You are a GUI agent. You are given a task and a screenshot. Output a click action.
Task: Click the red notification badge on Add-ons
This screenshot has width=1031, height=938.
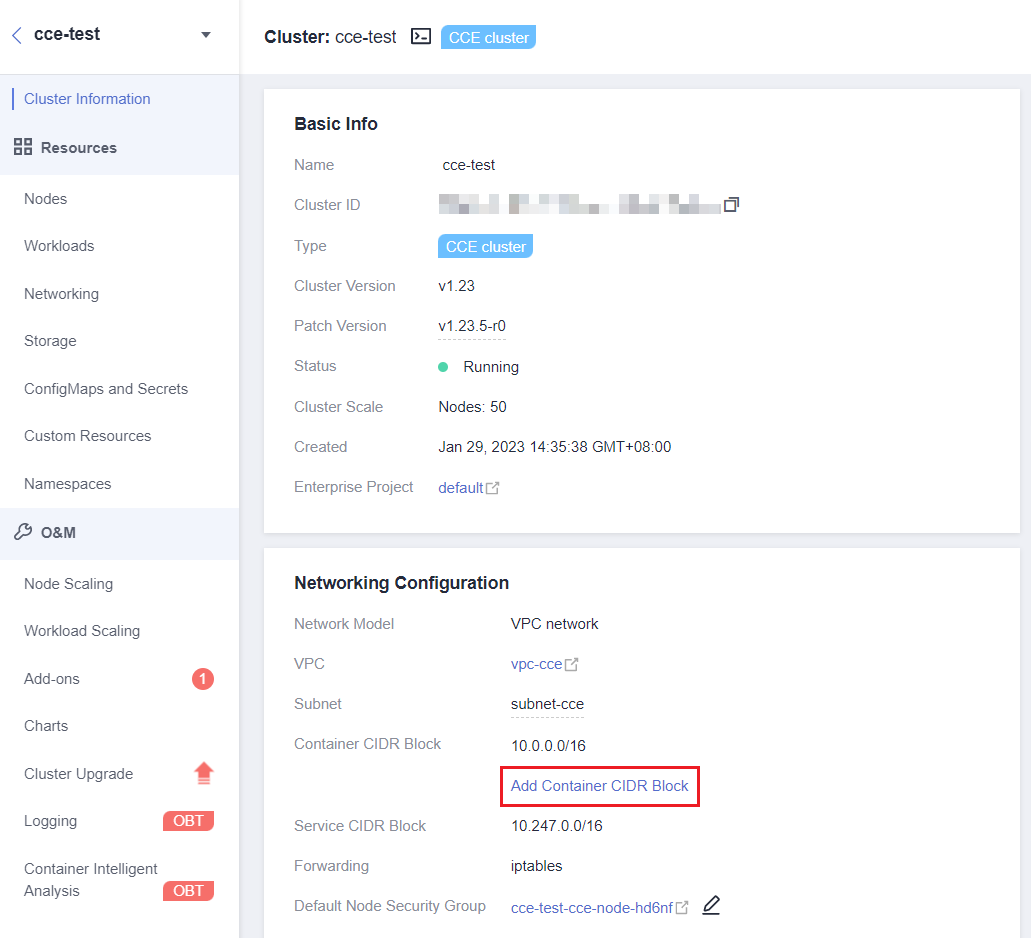203,678
